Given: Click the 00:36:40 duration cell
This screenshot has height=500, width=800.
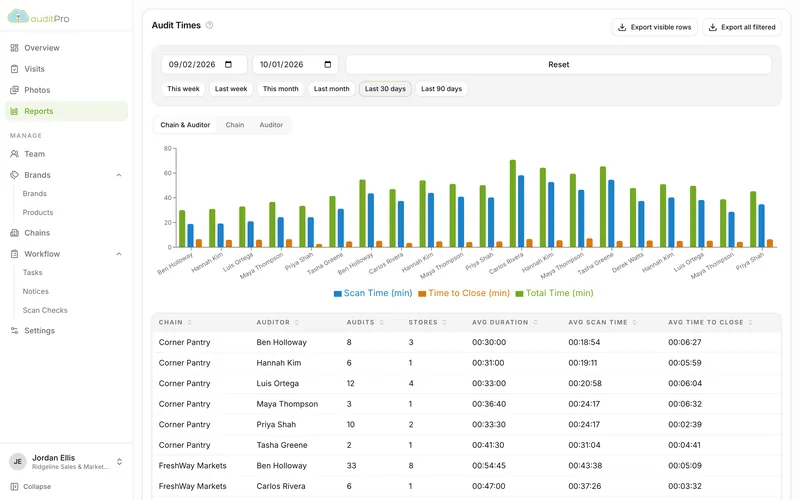Looking at the screenshot, I should coord(489,404).
